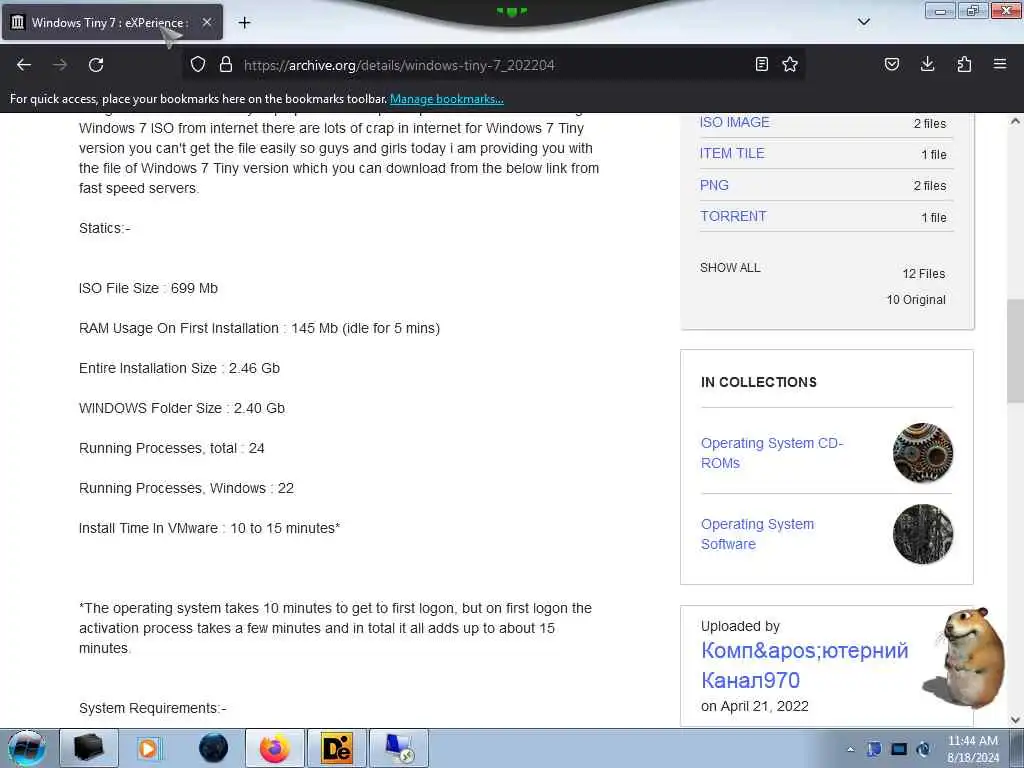Click the scrollbar down arrow
The height and width of the screenshot is (768, 1024).
[x=1015, y=720]
